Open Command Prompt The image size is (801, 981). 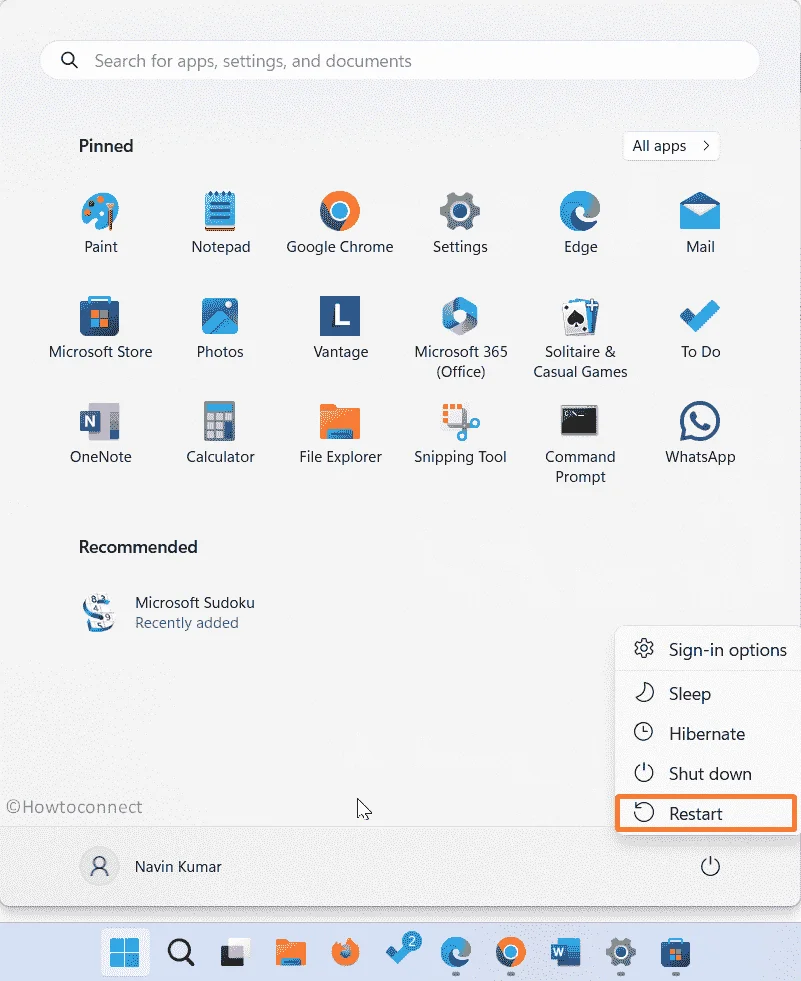[580, 443]
